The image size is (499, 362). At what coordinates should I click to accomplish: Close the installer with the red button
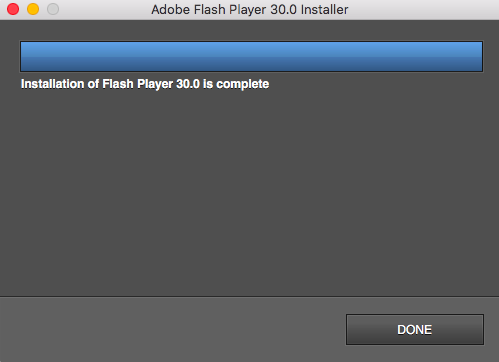pyautogui.click(x=13, y=9)
